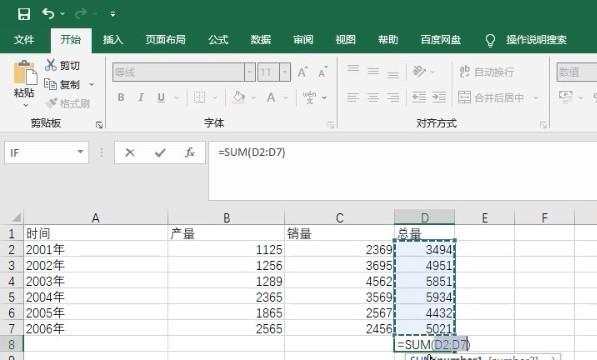Click the select all corner triangle

[16, 218]
